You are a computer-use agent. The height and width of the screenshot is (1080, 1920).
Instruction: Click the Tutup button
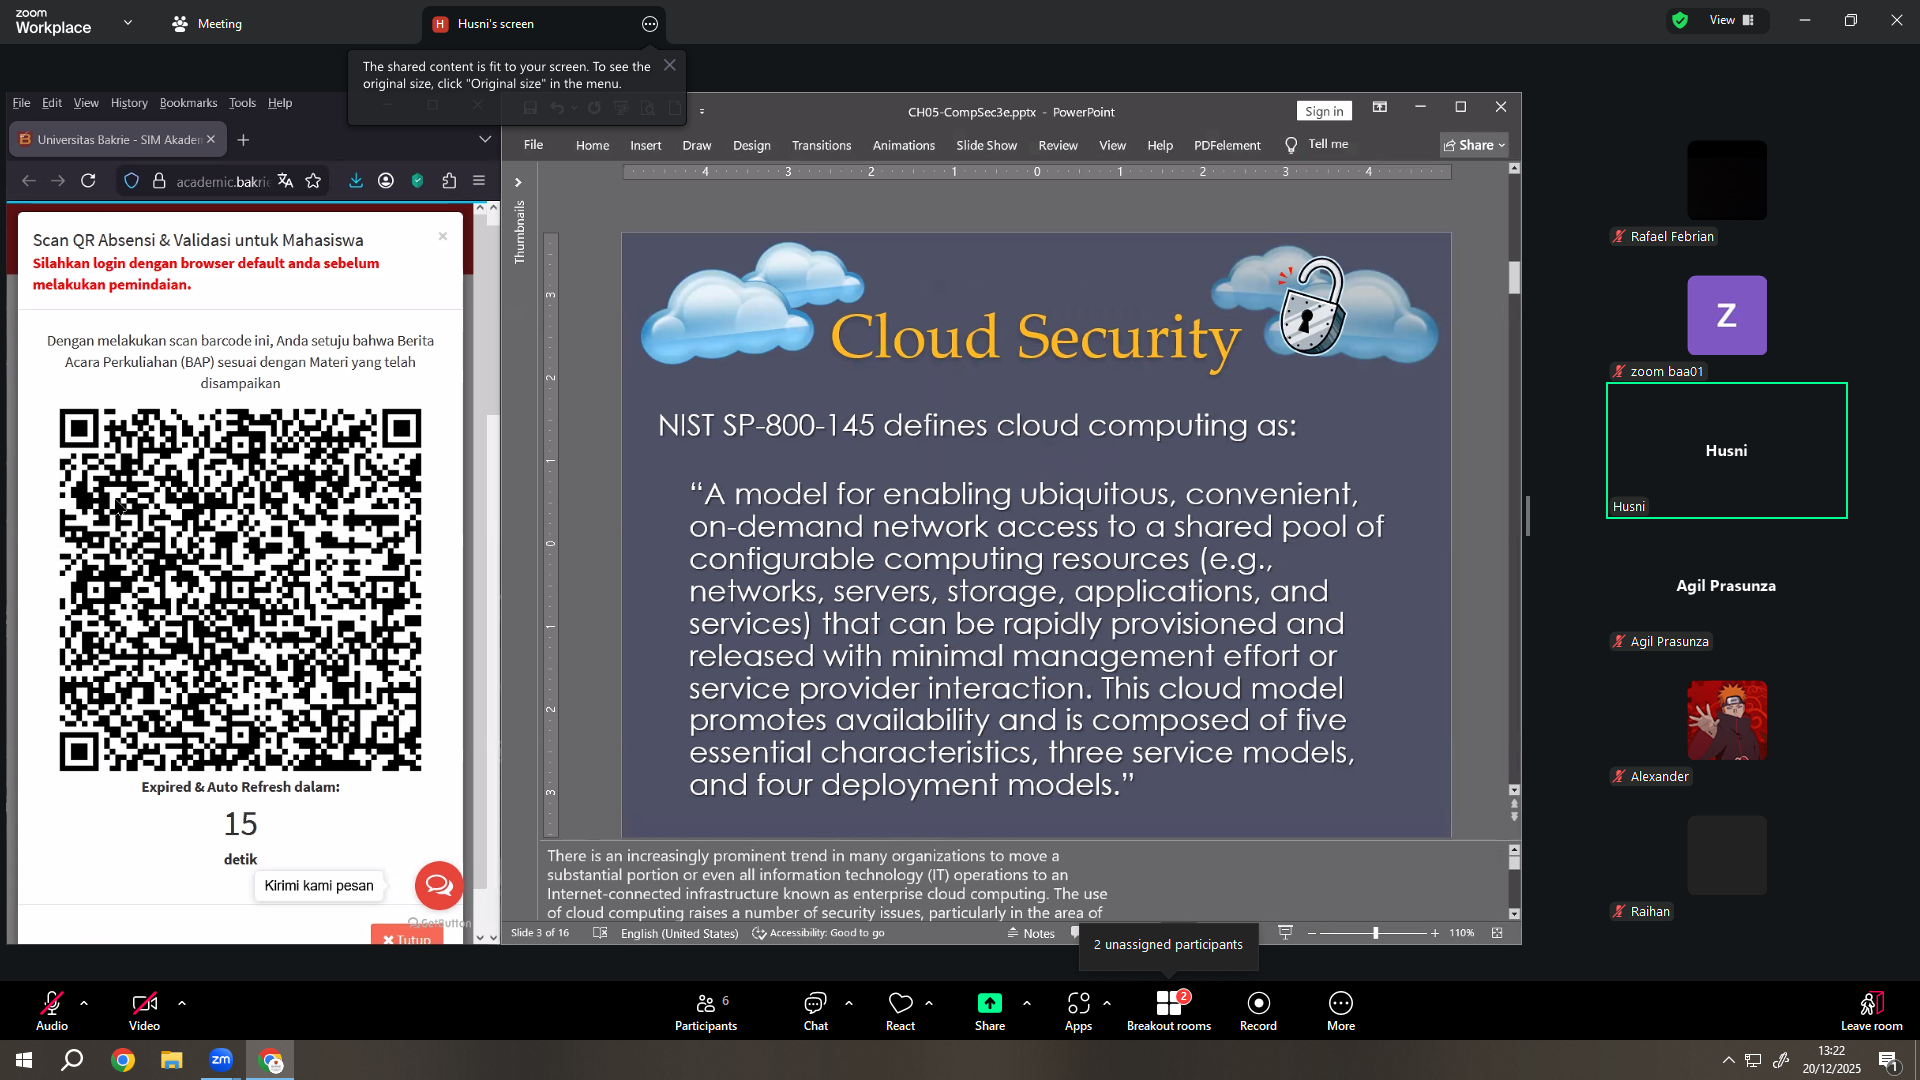[x=407, y=938]
